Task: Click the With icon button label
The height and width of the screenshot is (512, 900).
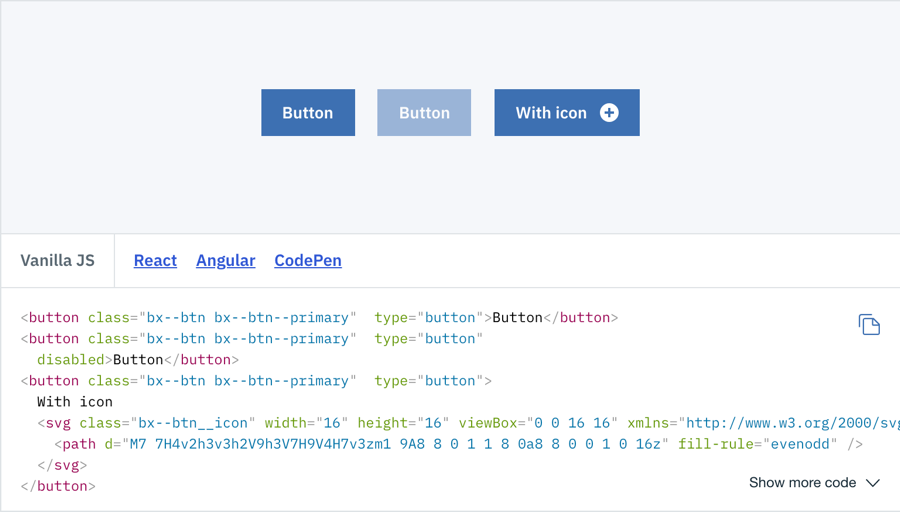Action: tap(551, 113)
